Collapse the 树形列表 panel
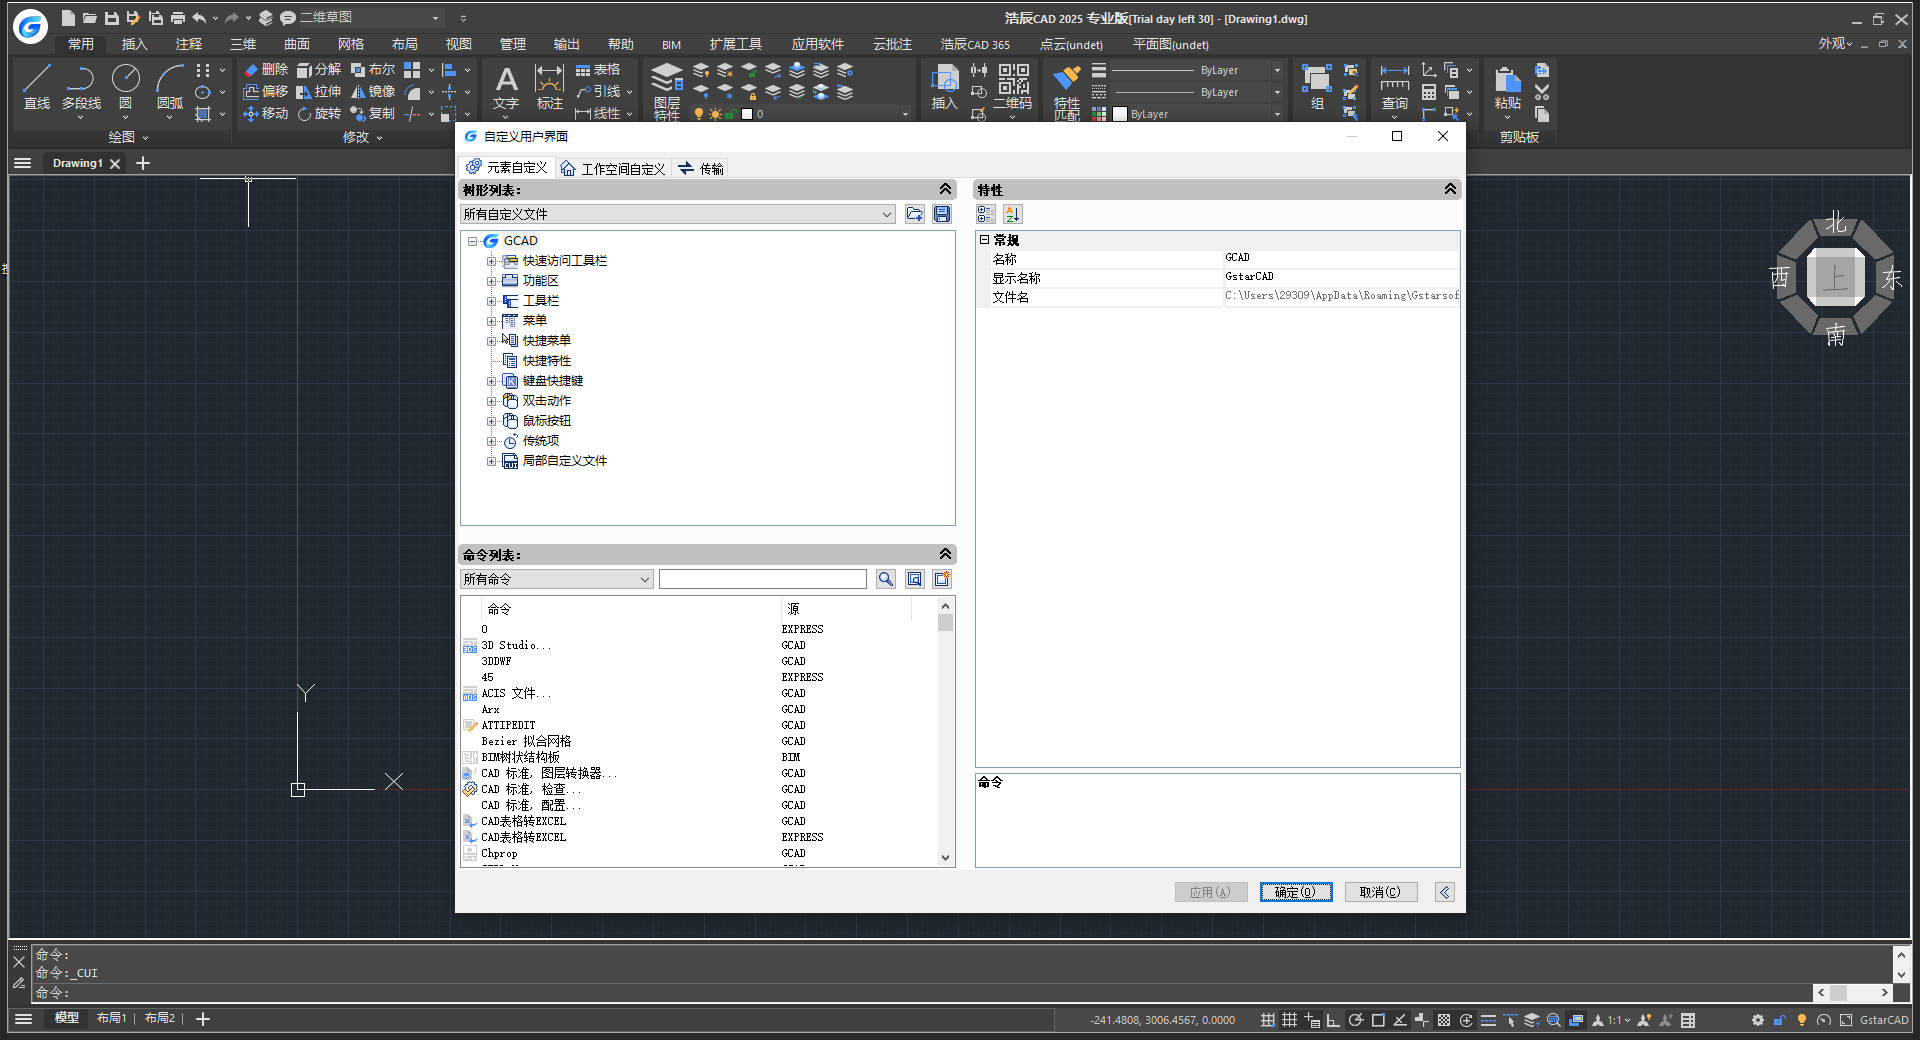 945,189
